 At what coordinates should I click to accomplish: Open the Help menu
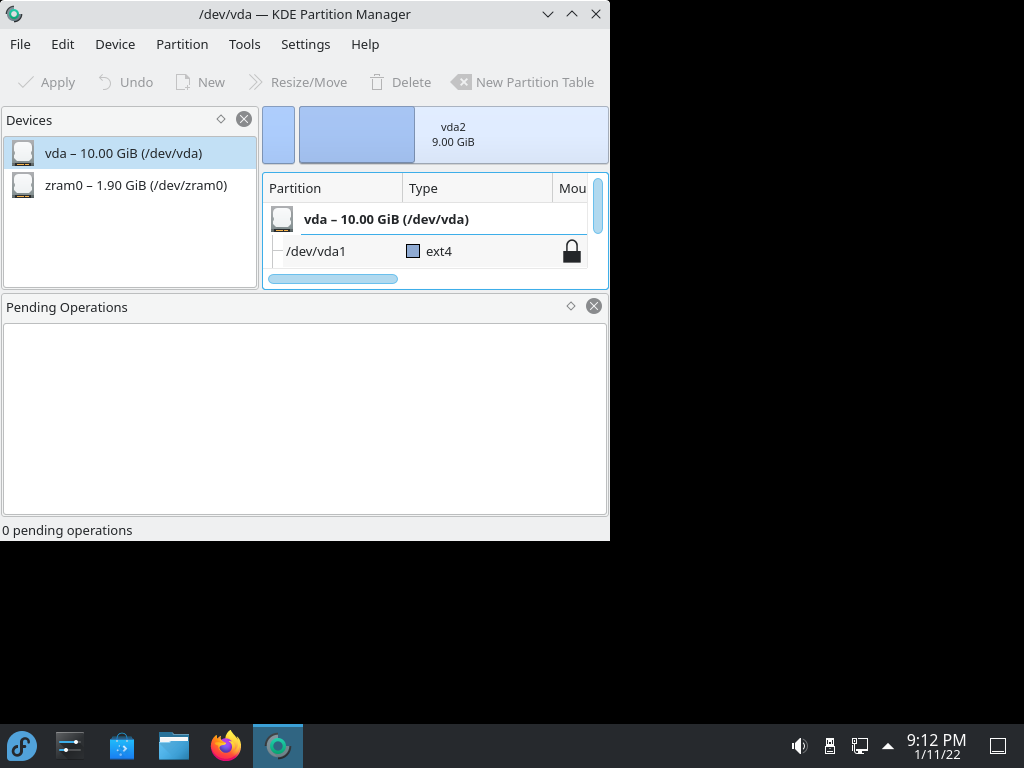tap(365, 44)
